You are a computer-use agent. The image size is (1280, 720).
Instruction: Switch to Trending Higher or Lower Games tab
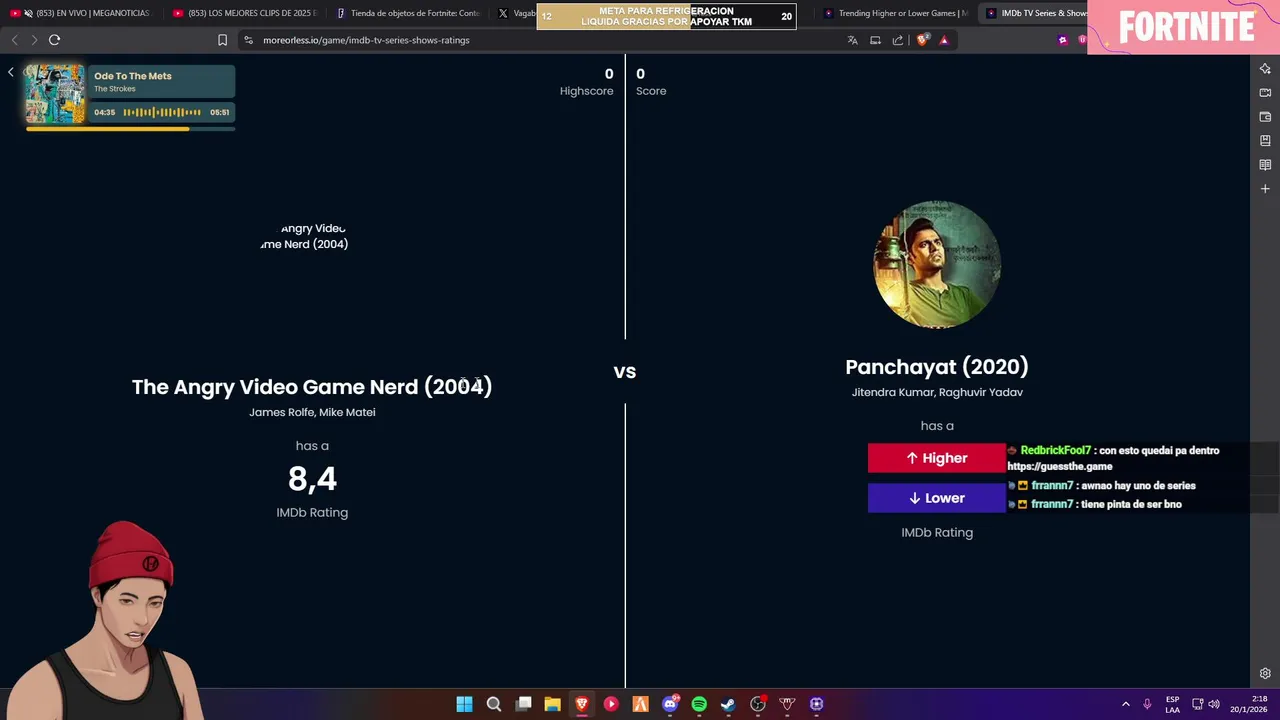tap(895, 13)
